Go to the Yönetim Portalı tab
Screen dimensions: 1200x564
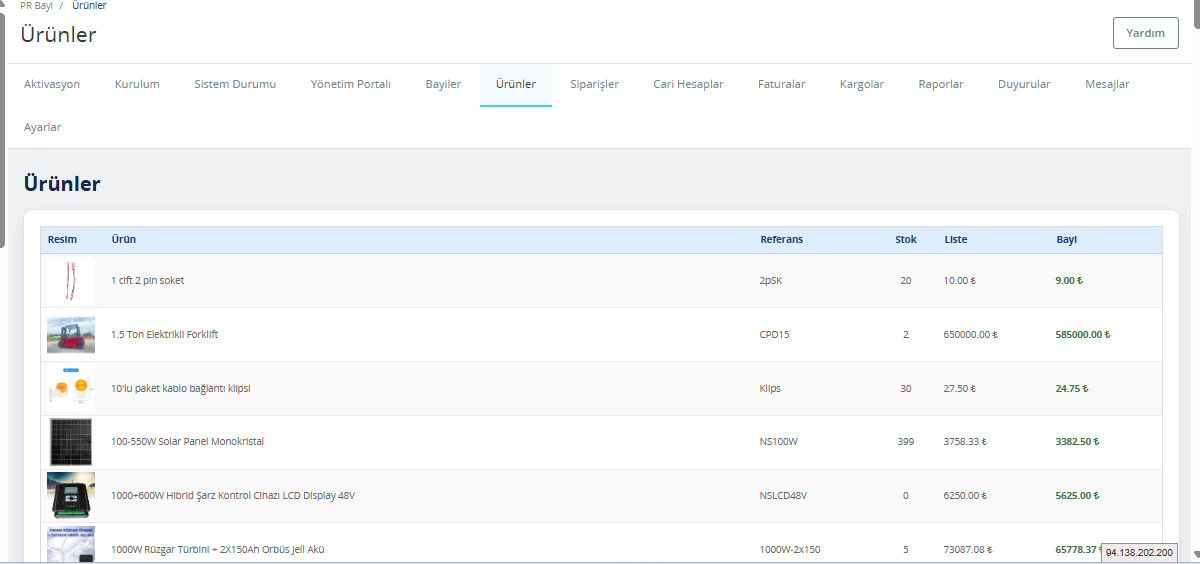351,84
